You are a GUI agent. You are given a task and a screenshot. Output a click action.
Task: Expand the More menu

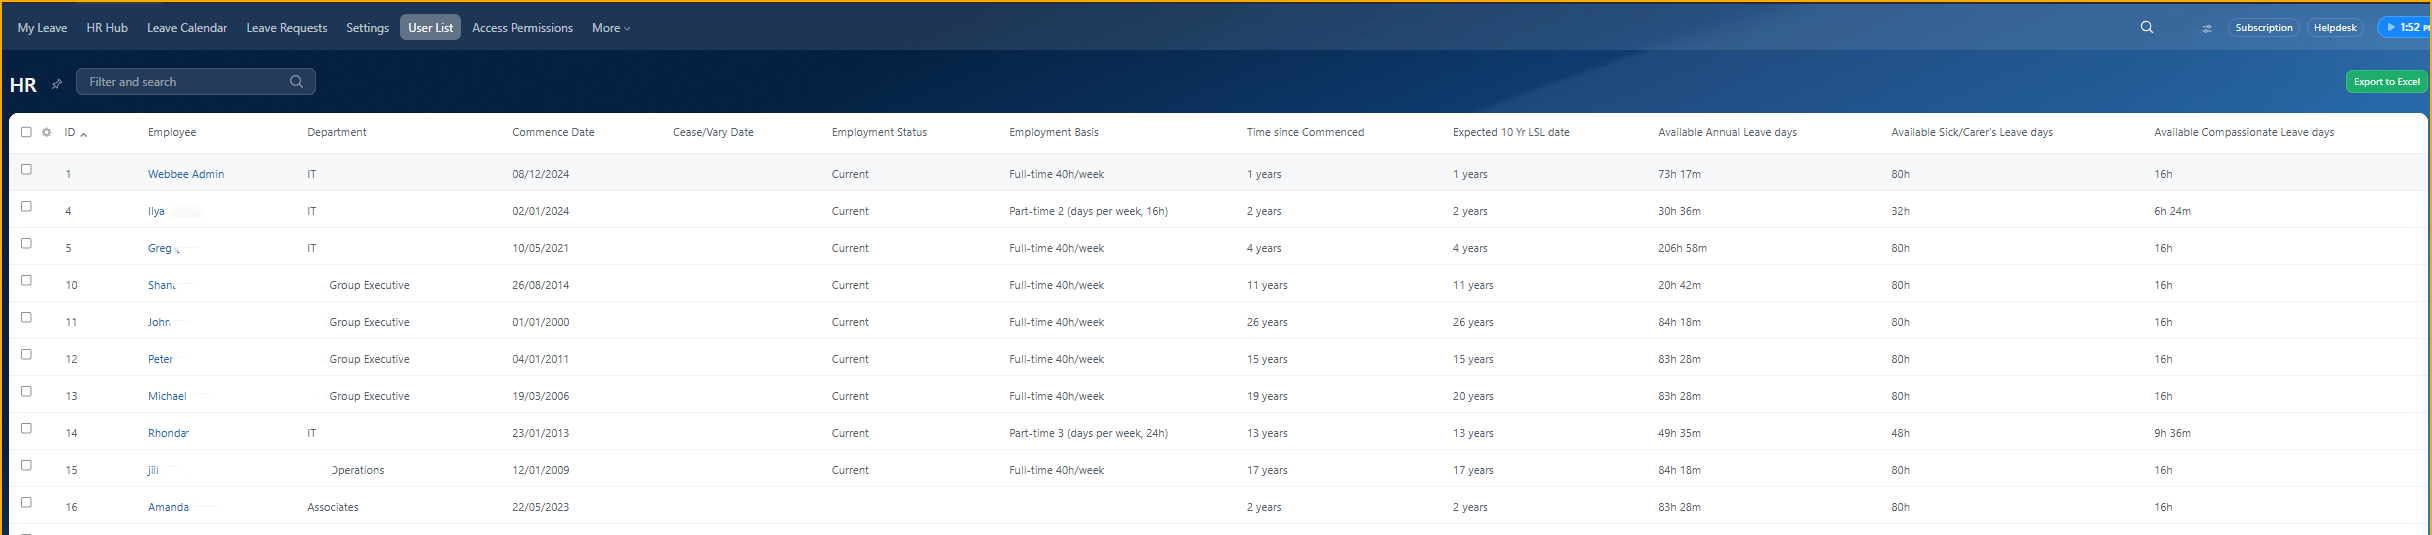[610, 28]
